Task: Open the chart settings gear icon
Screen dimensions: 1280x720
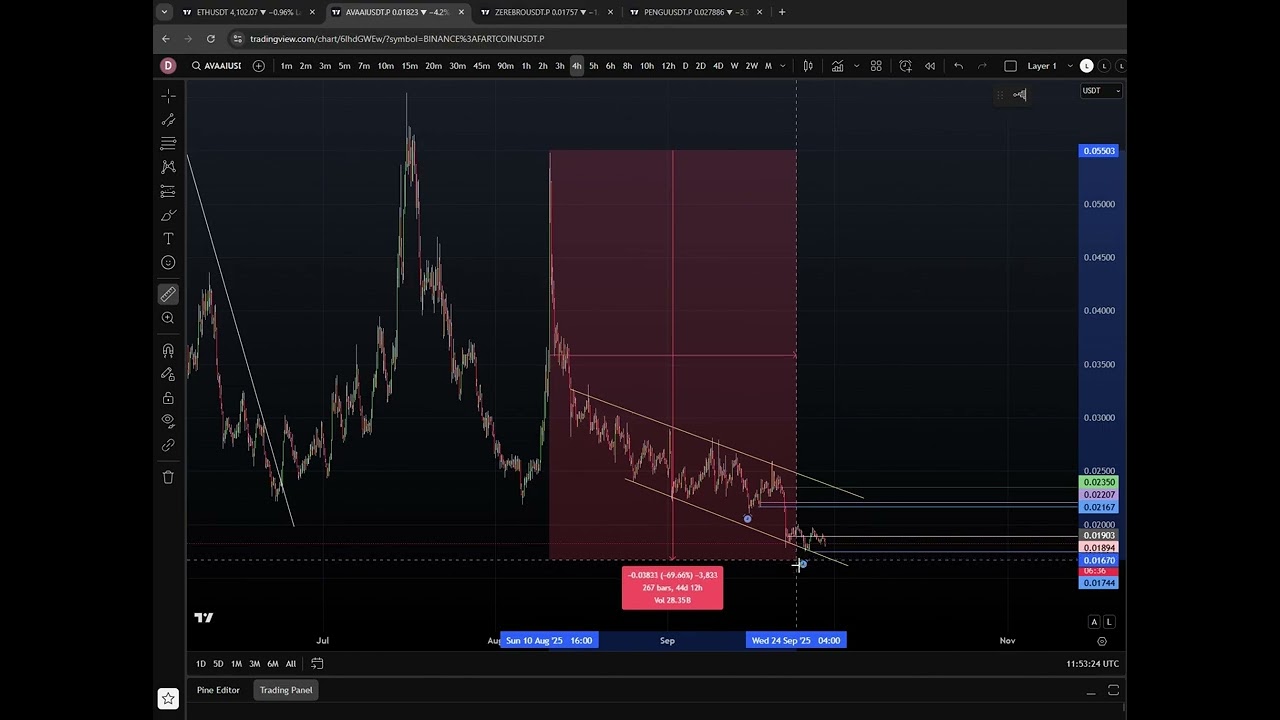Action: (1102, 641)
